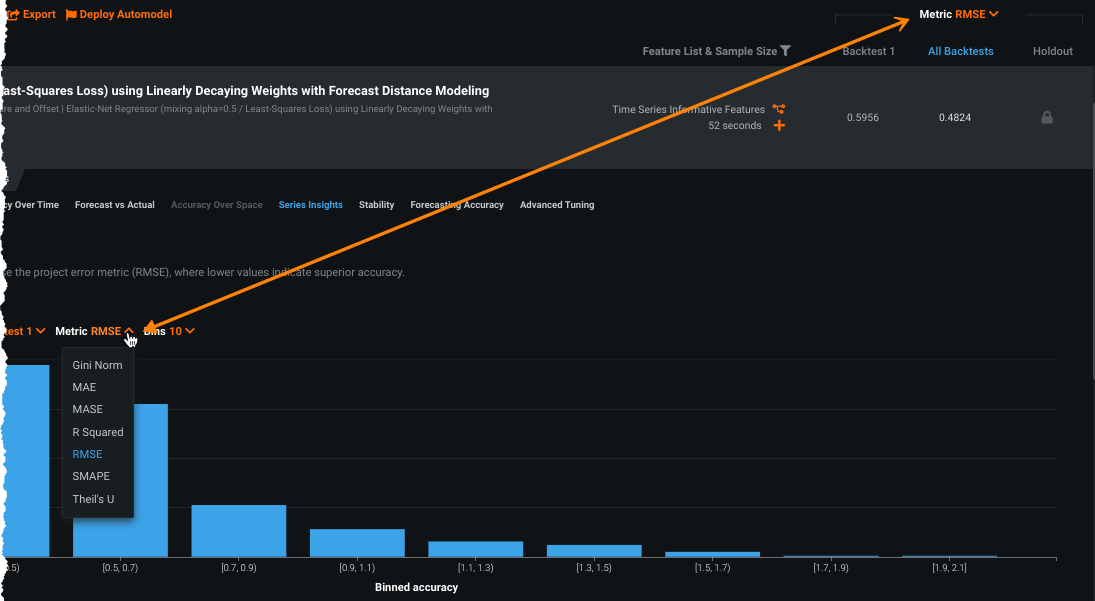Image resolution: width=1095 pixels, height=601 pixels.
Task: Choose Theil's U metric
Action: pyautogui.click(x=93, y=498)
